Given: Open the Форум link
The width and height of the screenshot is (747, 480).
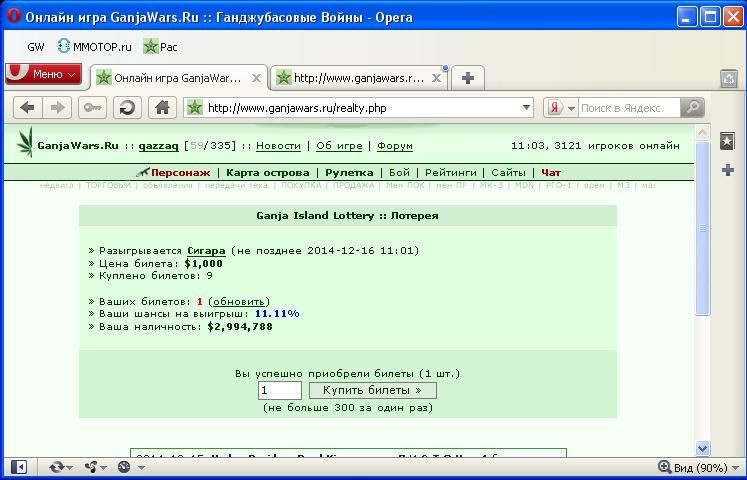Looking at the screenshot, I should 394,146.
